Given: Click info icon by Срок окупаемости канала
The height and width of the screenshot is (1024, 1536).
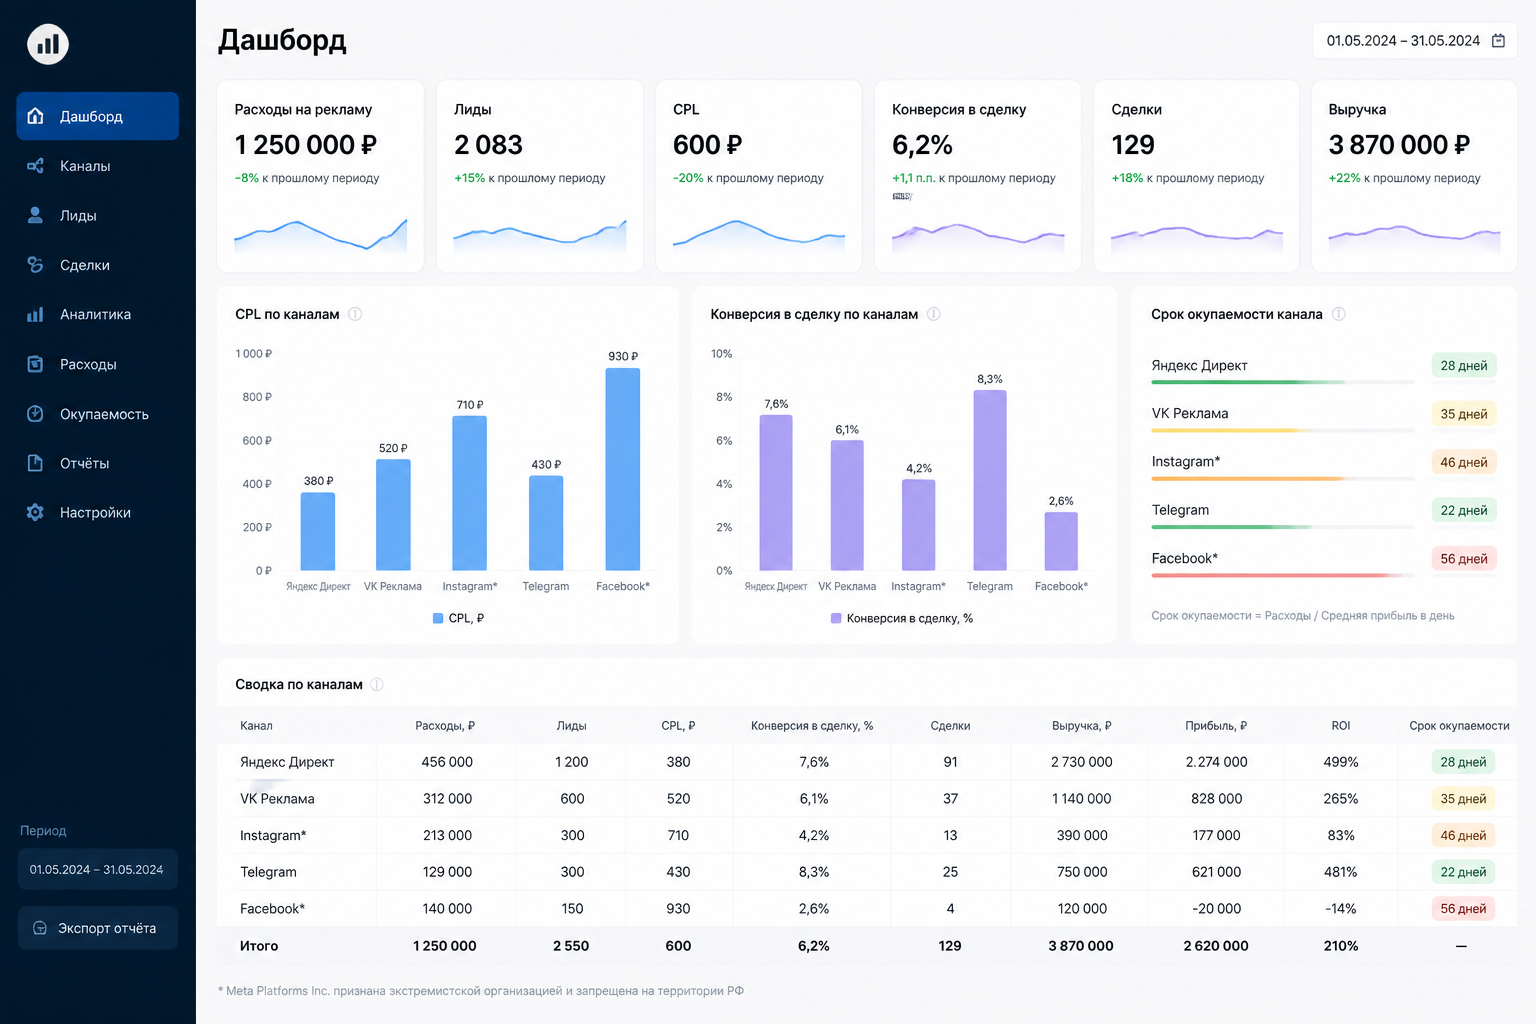Looking at the screenshot, I should pyautogui.click(x=1339, y=314).
